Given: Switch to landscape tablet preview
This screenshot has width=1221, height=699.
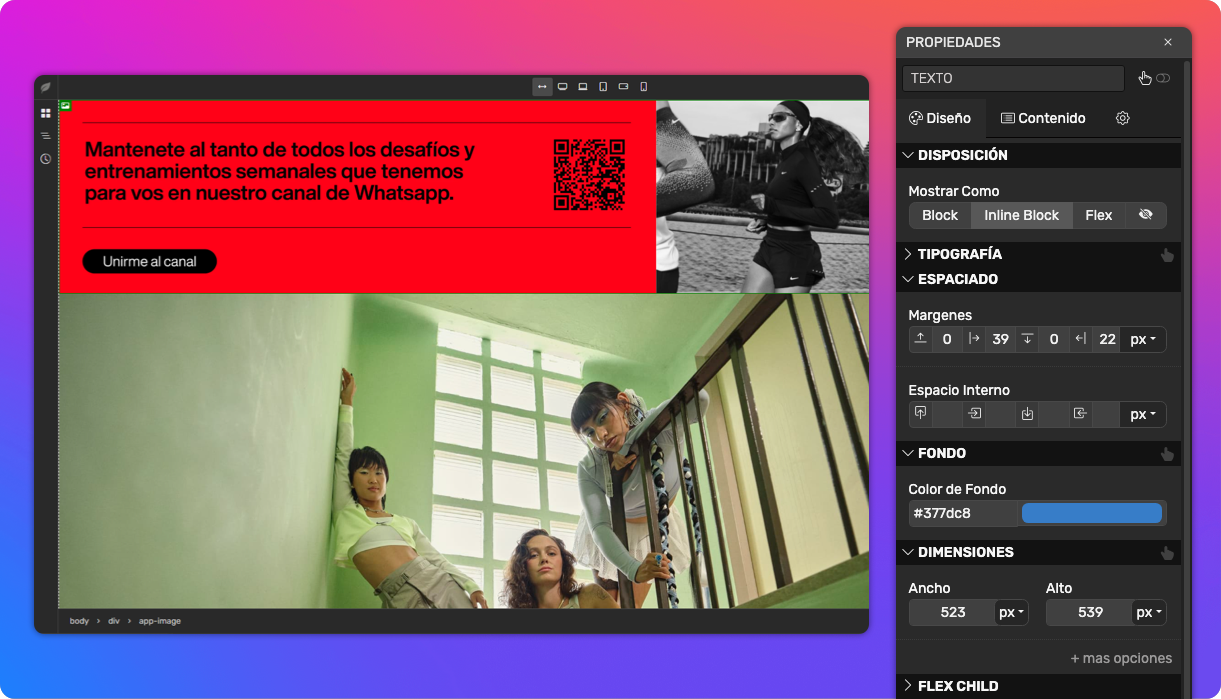Looking at the screenshot, I should point(623,87).
